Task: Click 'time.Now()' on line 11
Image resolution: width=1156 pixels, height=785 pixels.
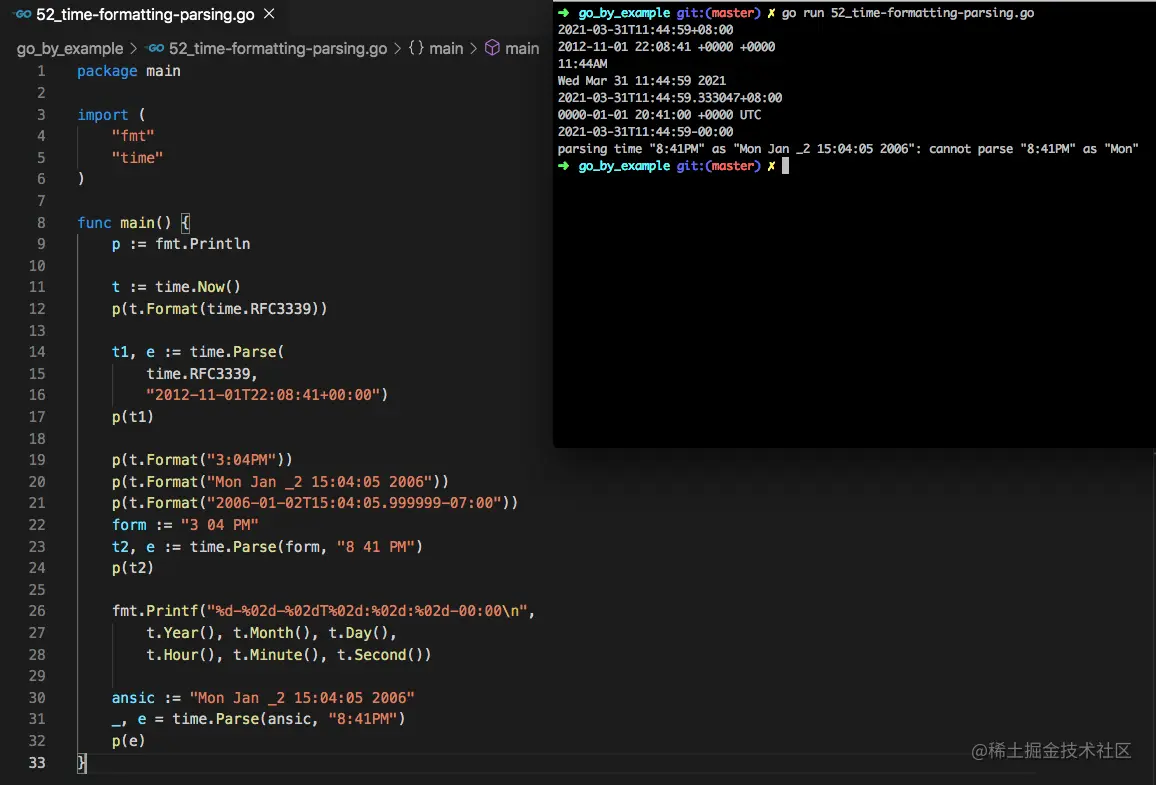Action: pyautogui.click(x=198, y=287)
